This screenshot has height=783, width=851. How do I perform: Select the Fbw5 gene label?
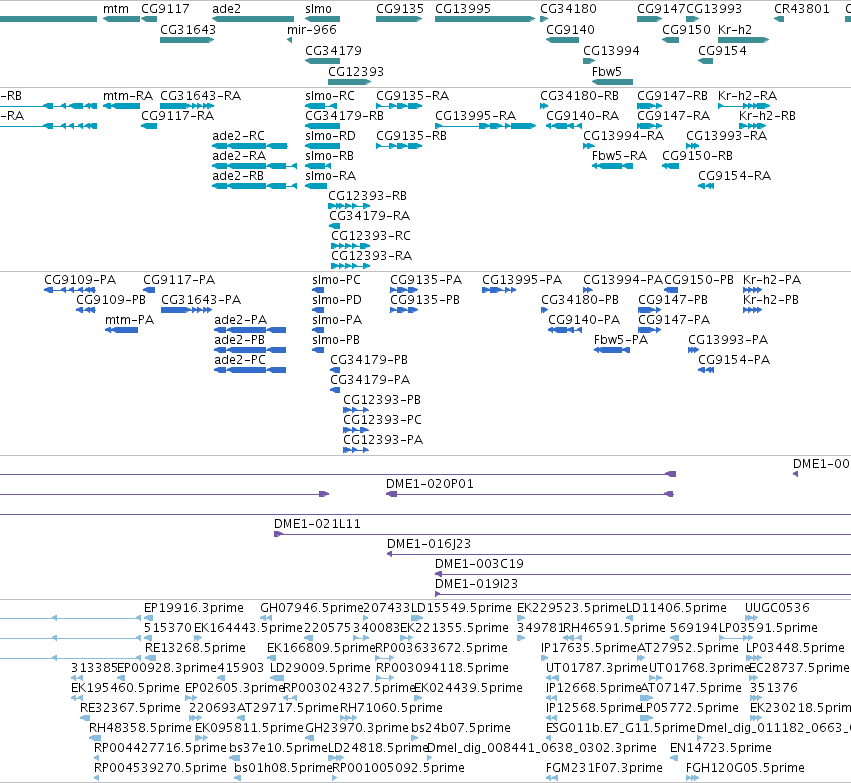[x=606, y=72]
